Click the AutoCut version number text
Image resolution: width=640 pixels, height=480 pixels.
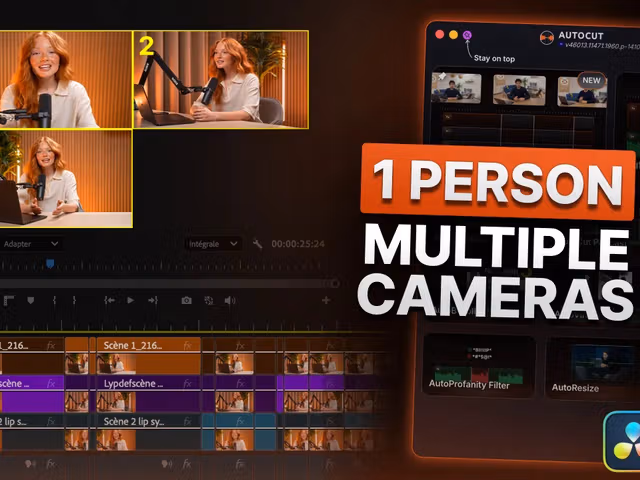click(602, 45)
